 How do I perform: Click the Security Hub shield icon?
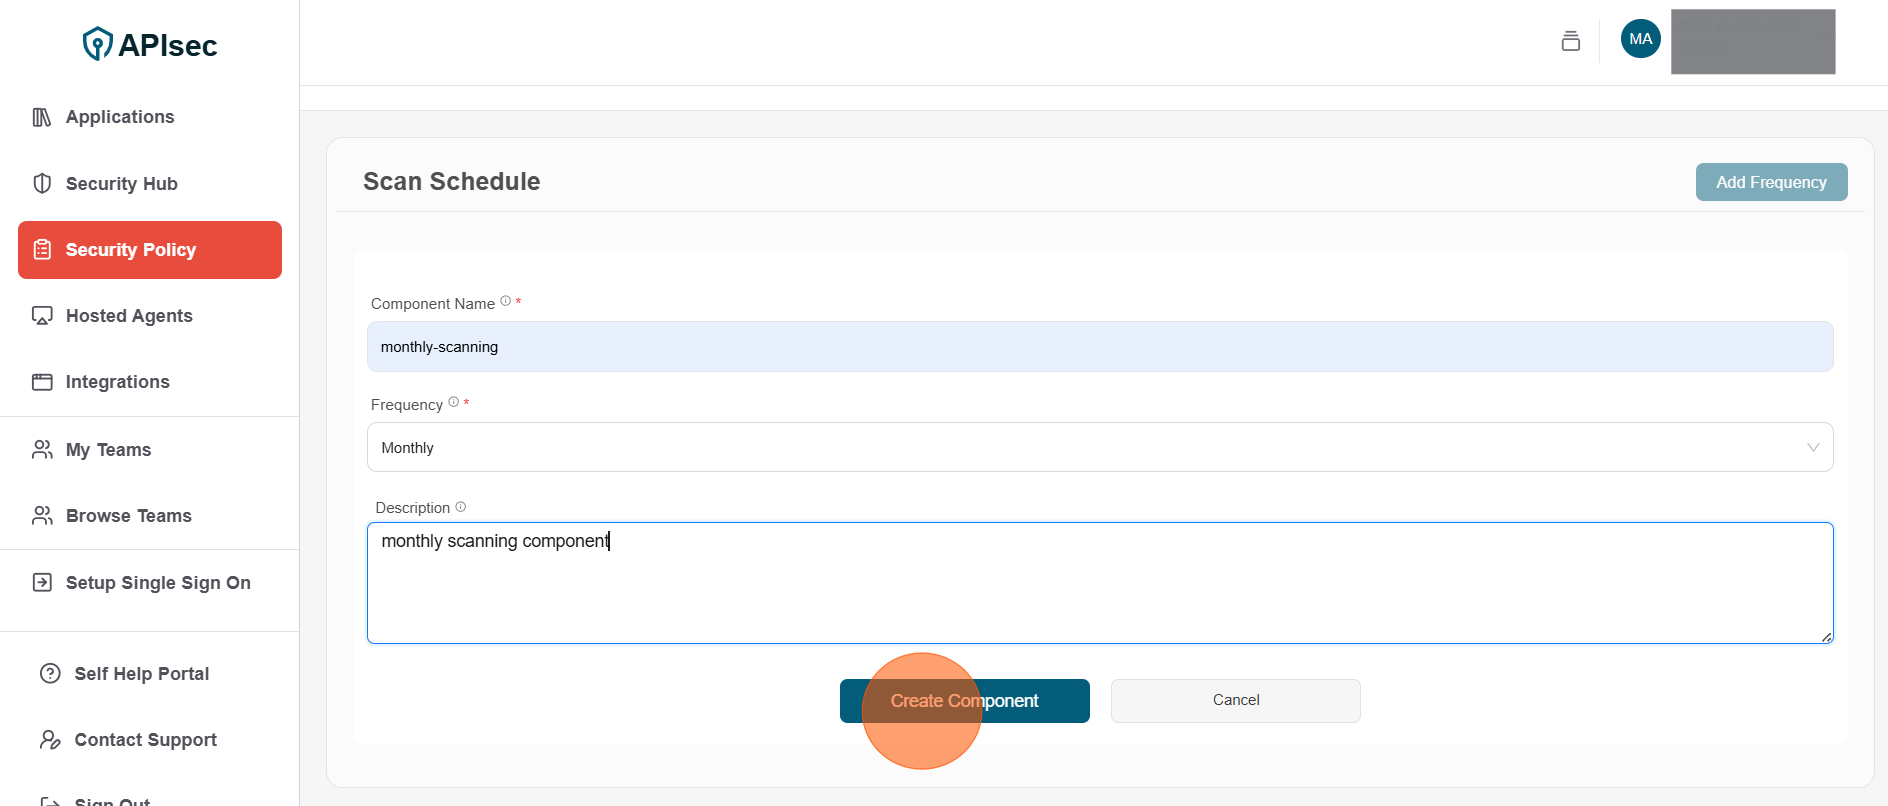42,183
